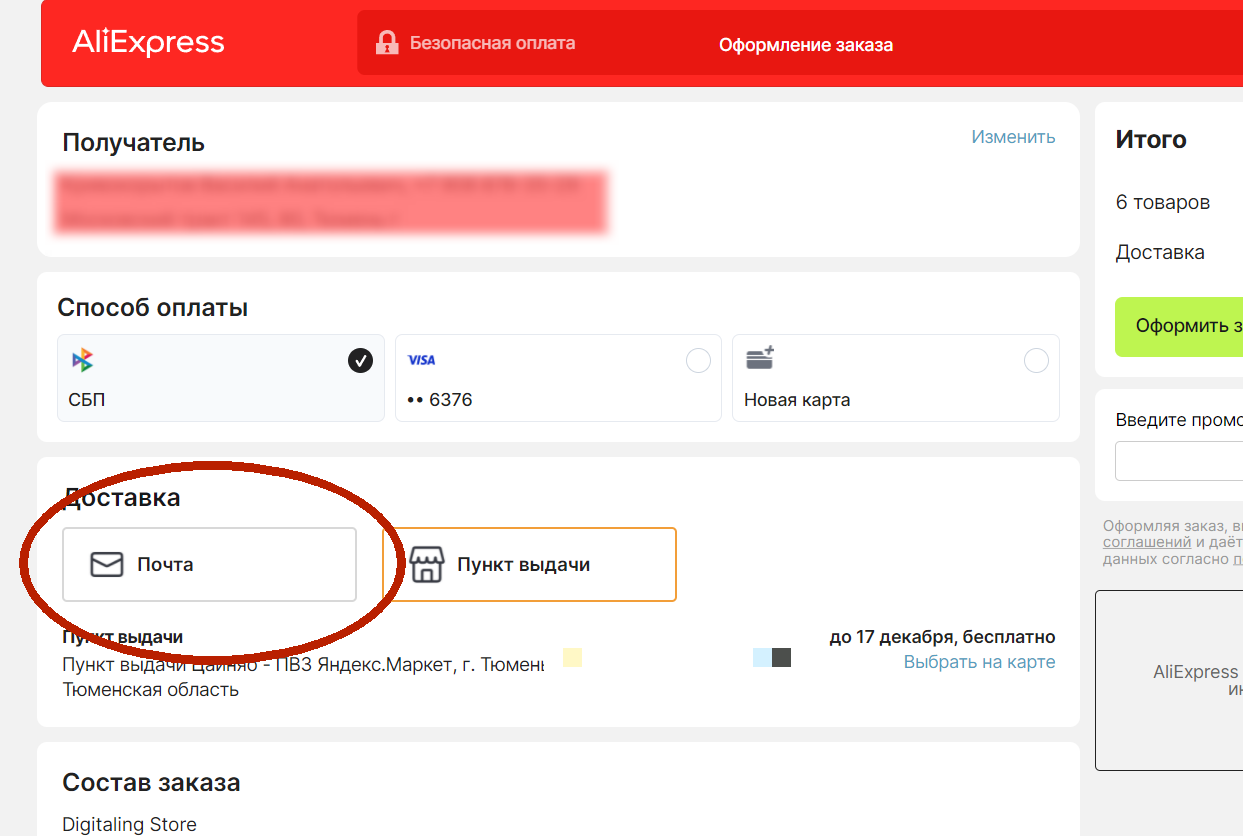This screenshot has width=1243, height=836.
Task: Click the СБП label text
Action: pos(87,400)
